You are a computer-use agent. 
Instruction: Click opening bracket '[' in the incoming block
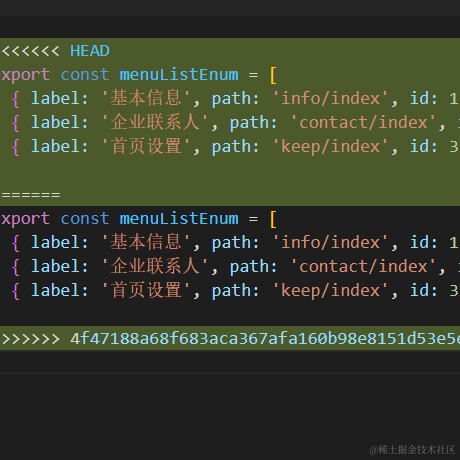(x=273, y=219)
